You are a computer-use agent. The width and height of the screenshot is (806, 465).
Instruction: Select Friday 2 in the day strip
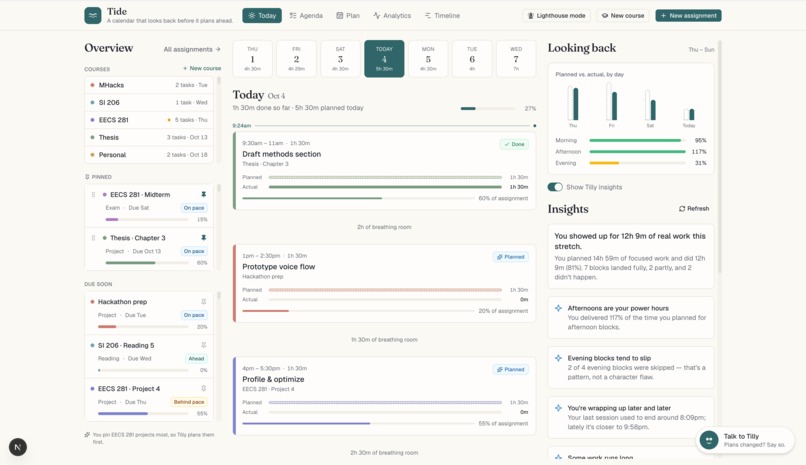point(296,59)
